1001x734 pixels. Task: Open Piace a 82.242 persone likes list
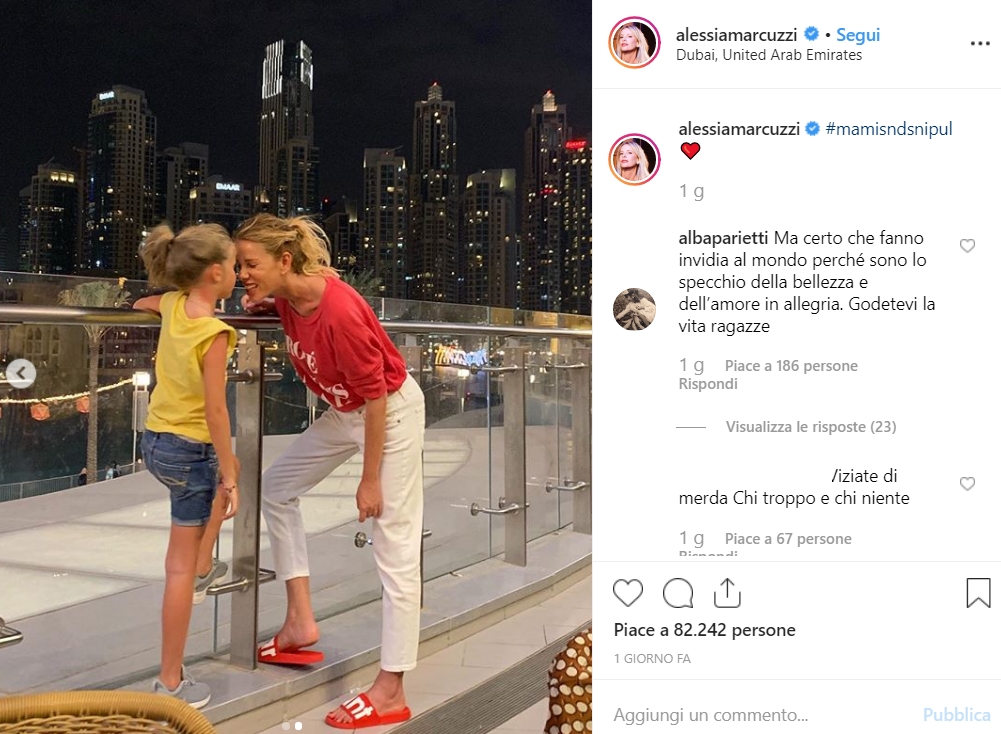coord(704,630)
